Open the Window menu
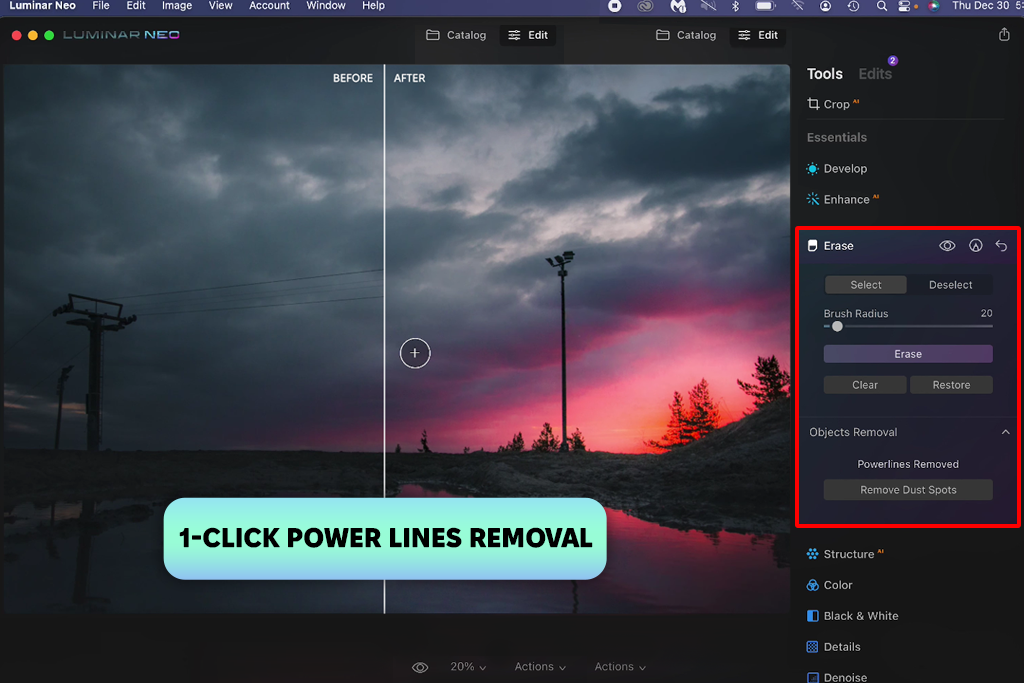1024x683 pixels. coord(326,6)
